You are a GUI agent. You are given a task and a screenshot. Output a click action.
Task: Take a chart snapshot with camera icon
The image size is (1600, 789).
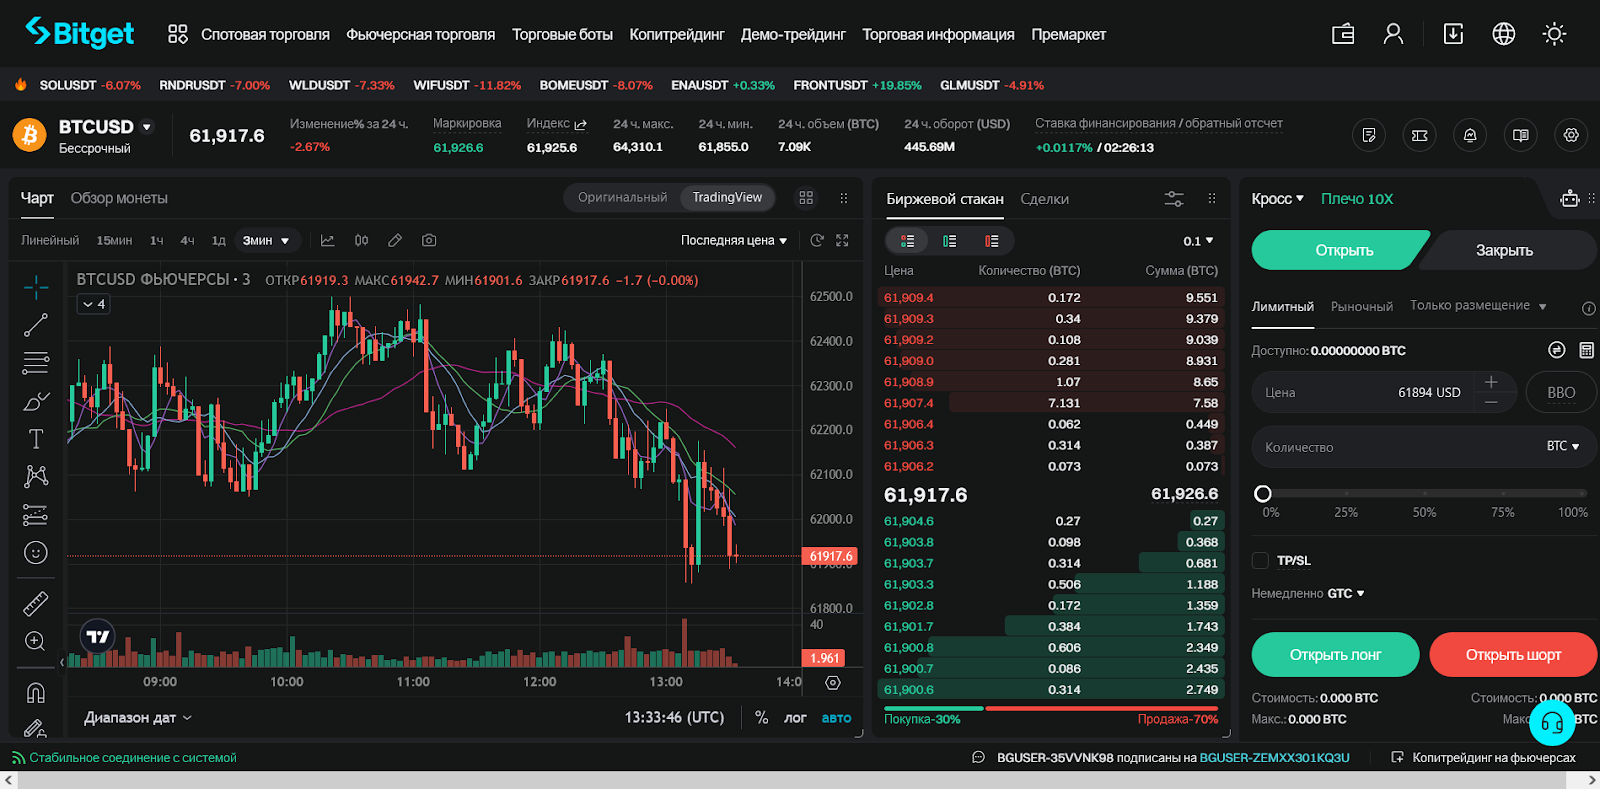click(x=429, y=240)
